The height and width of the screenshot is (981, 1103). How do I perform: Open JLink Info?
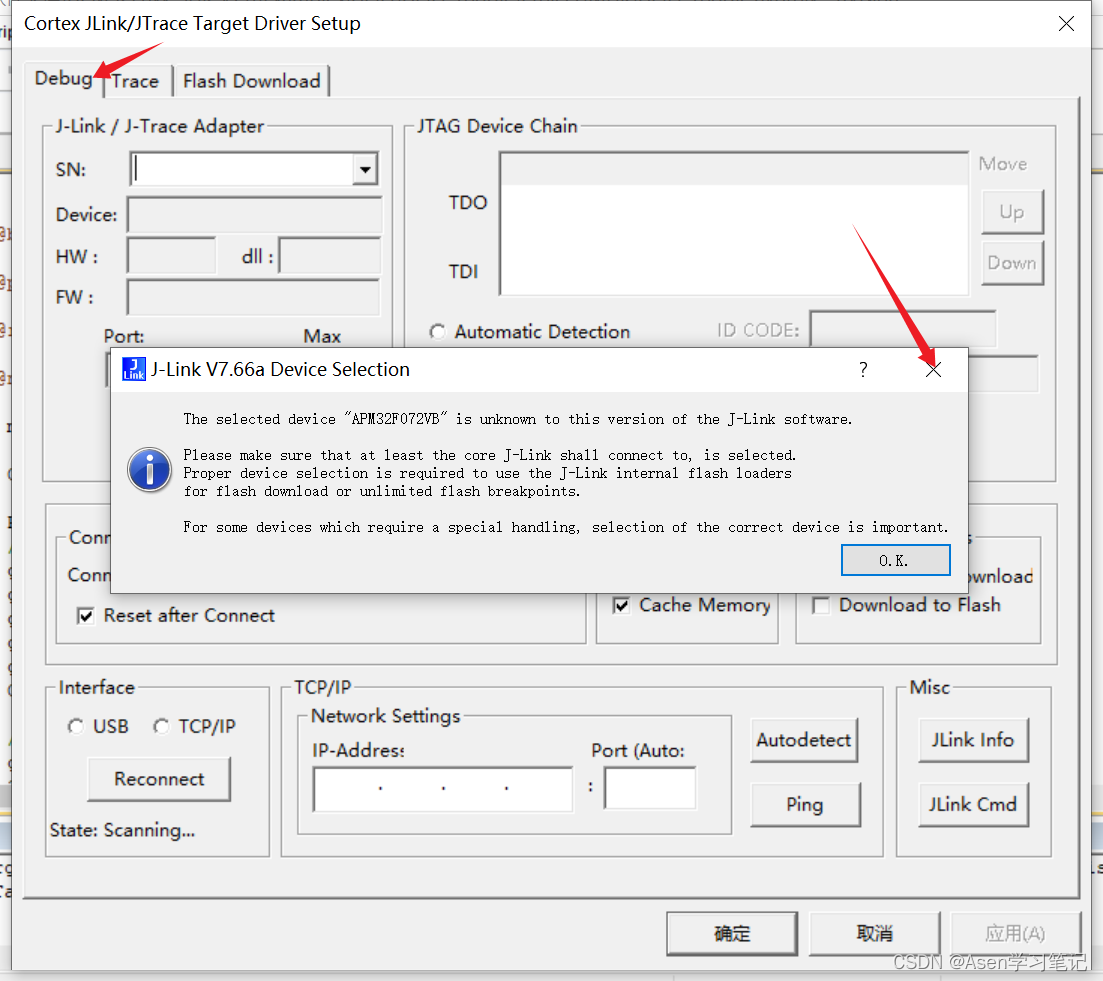973,740
